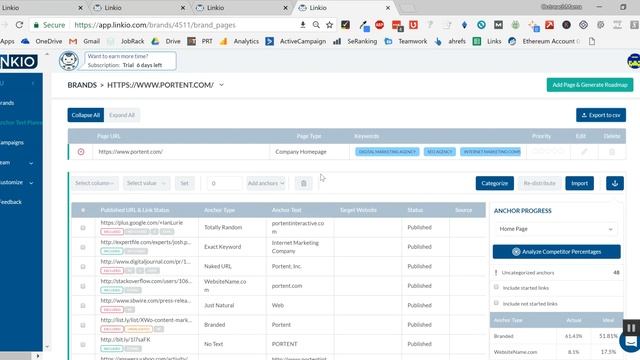
Task: Reload the page with the refresh icon
Action: tap(19, 25)
